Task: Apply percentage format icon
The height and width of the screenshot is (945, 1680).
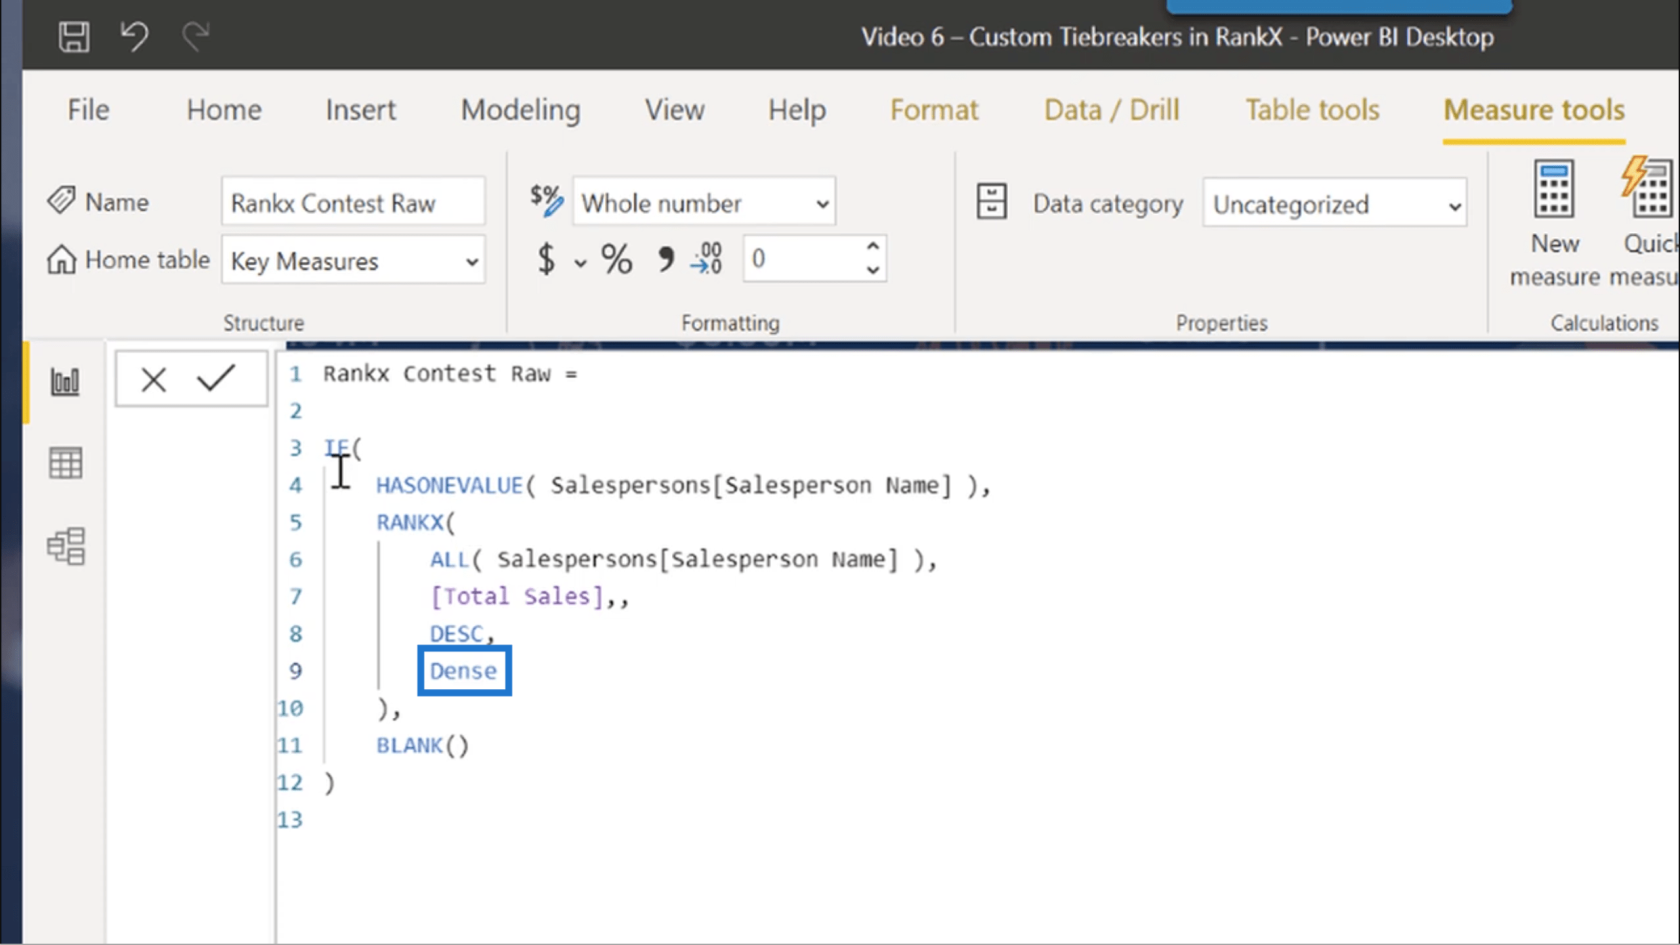Action: (617, 260)
